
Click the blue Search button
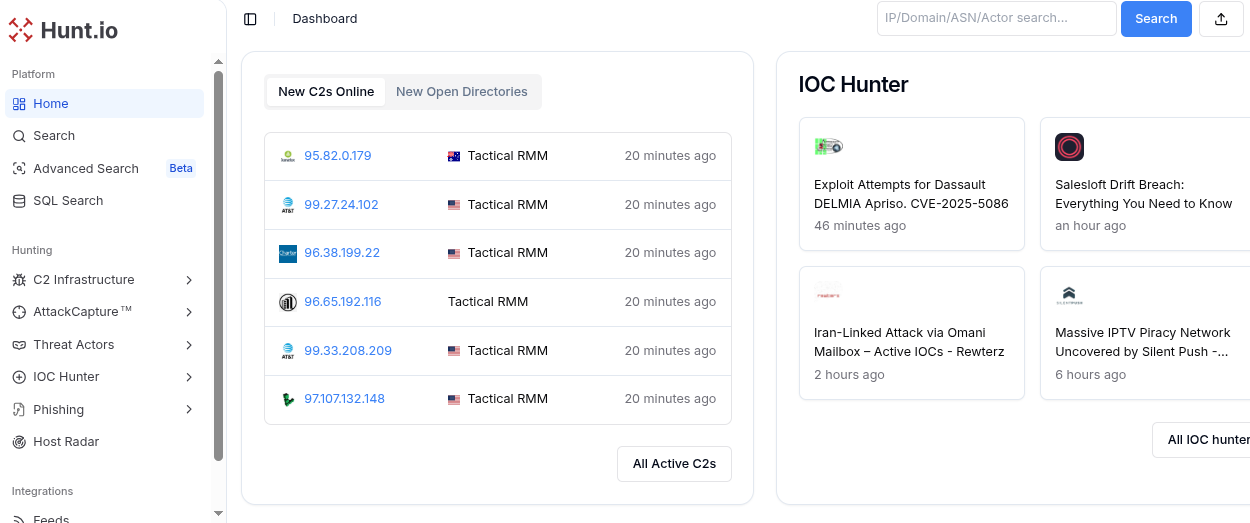(x=1156, y=19)
